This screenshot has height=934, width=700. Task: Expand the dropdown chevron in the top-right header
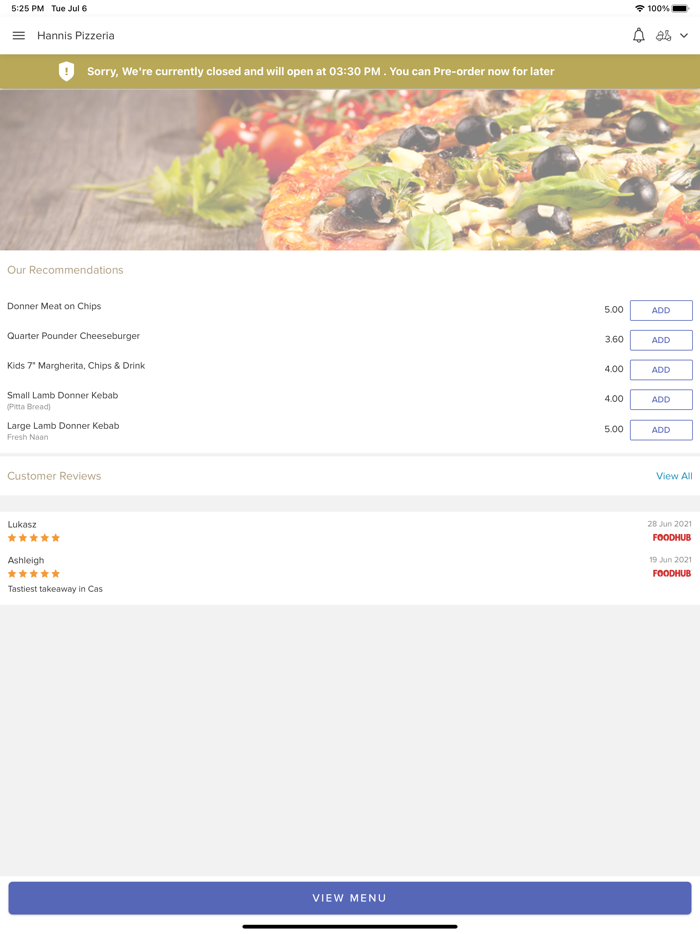(684, 35)
